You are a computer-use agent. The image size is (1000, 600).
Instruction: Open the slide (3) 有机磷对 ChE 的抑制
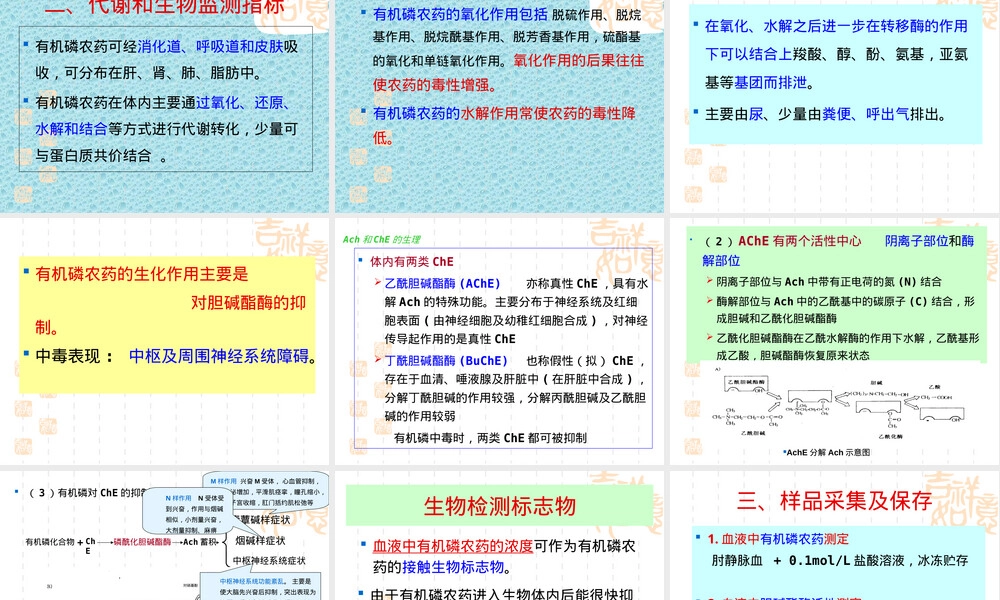point(165,536)
